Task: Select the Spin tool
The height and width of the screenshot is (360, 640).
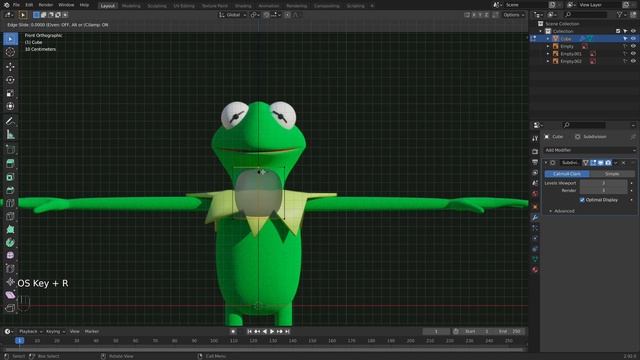Action: pos(10,243)
